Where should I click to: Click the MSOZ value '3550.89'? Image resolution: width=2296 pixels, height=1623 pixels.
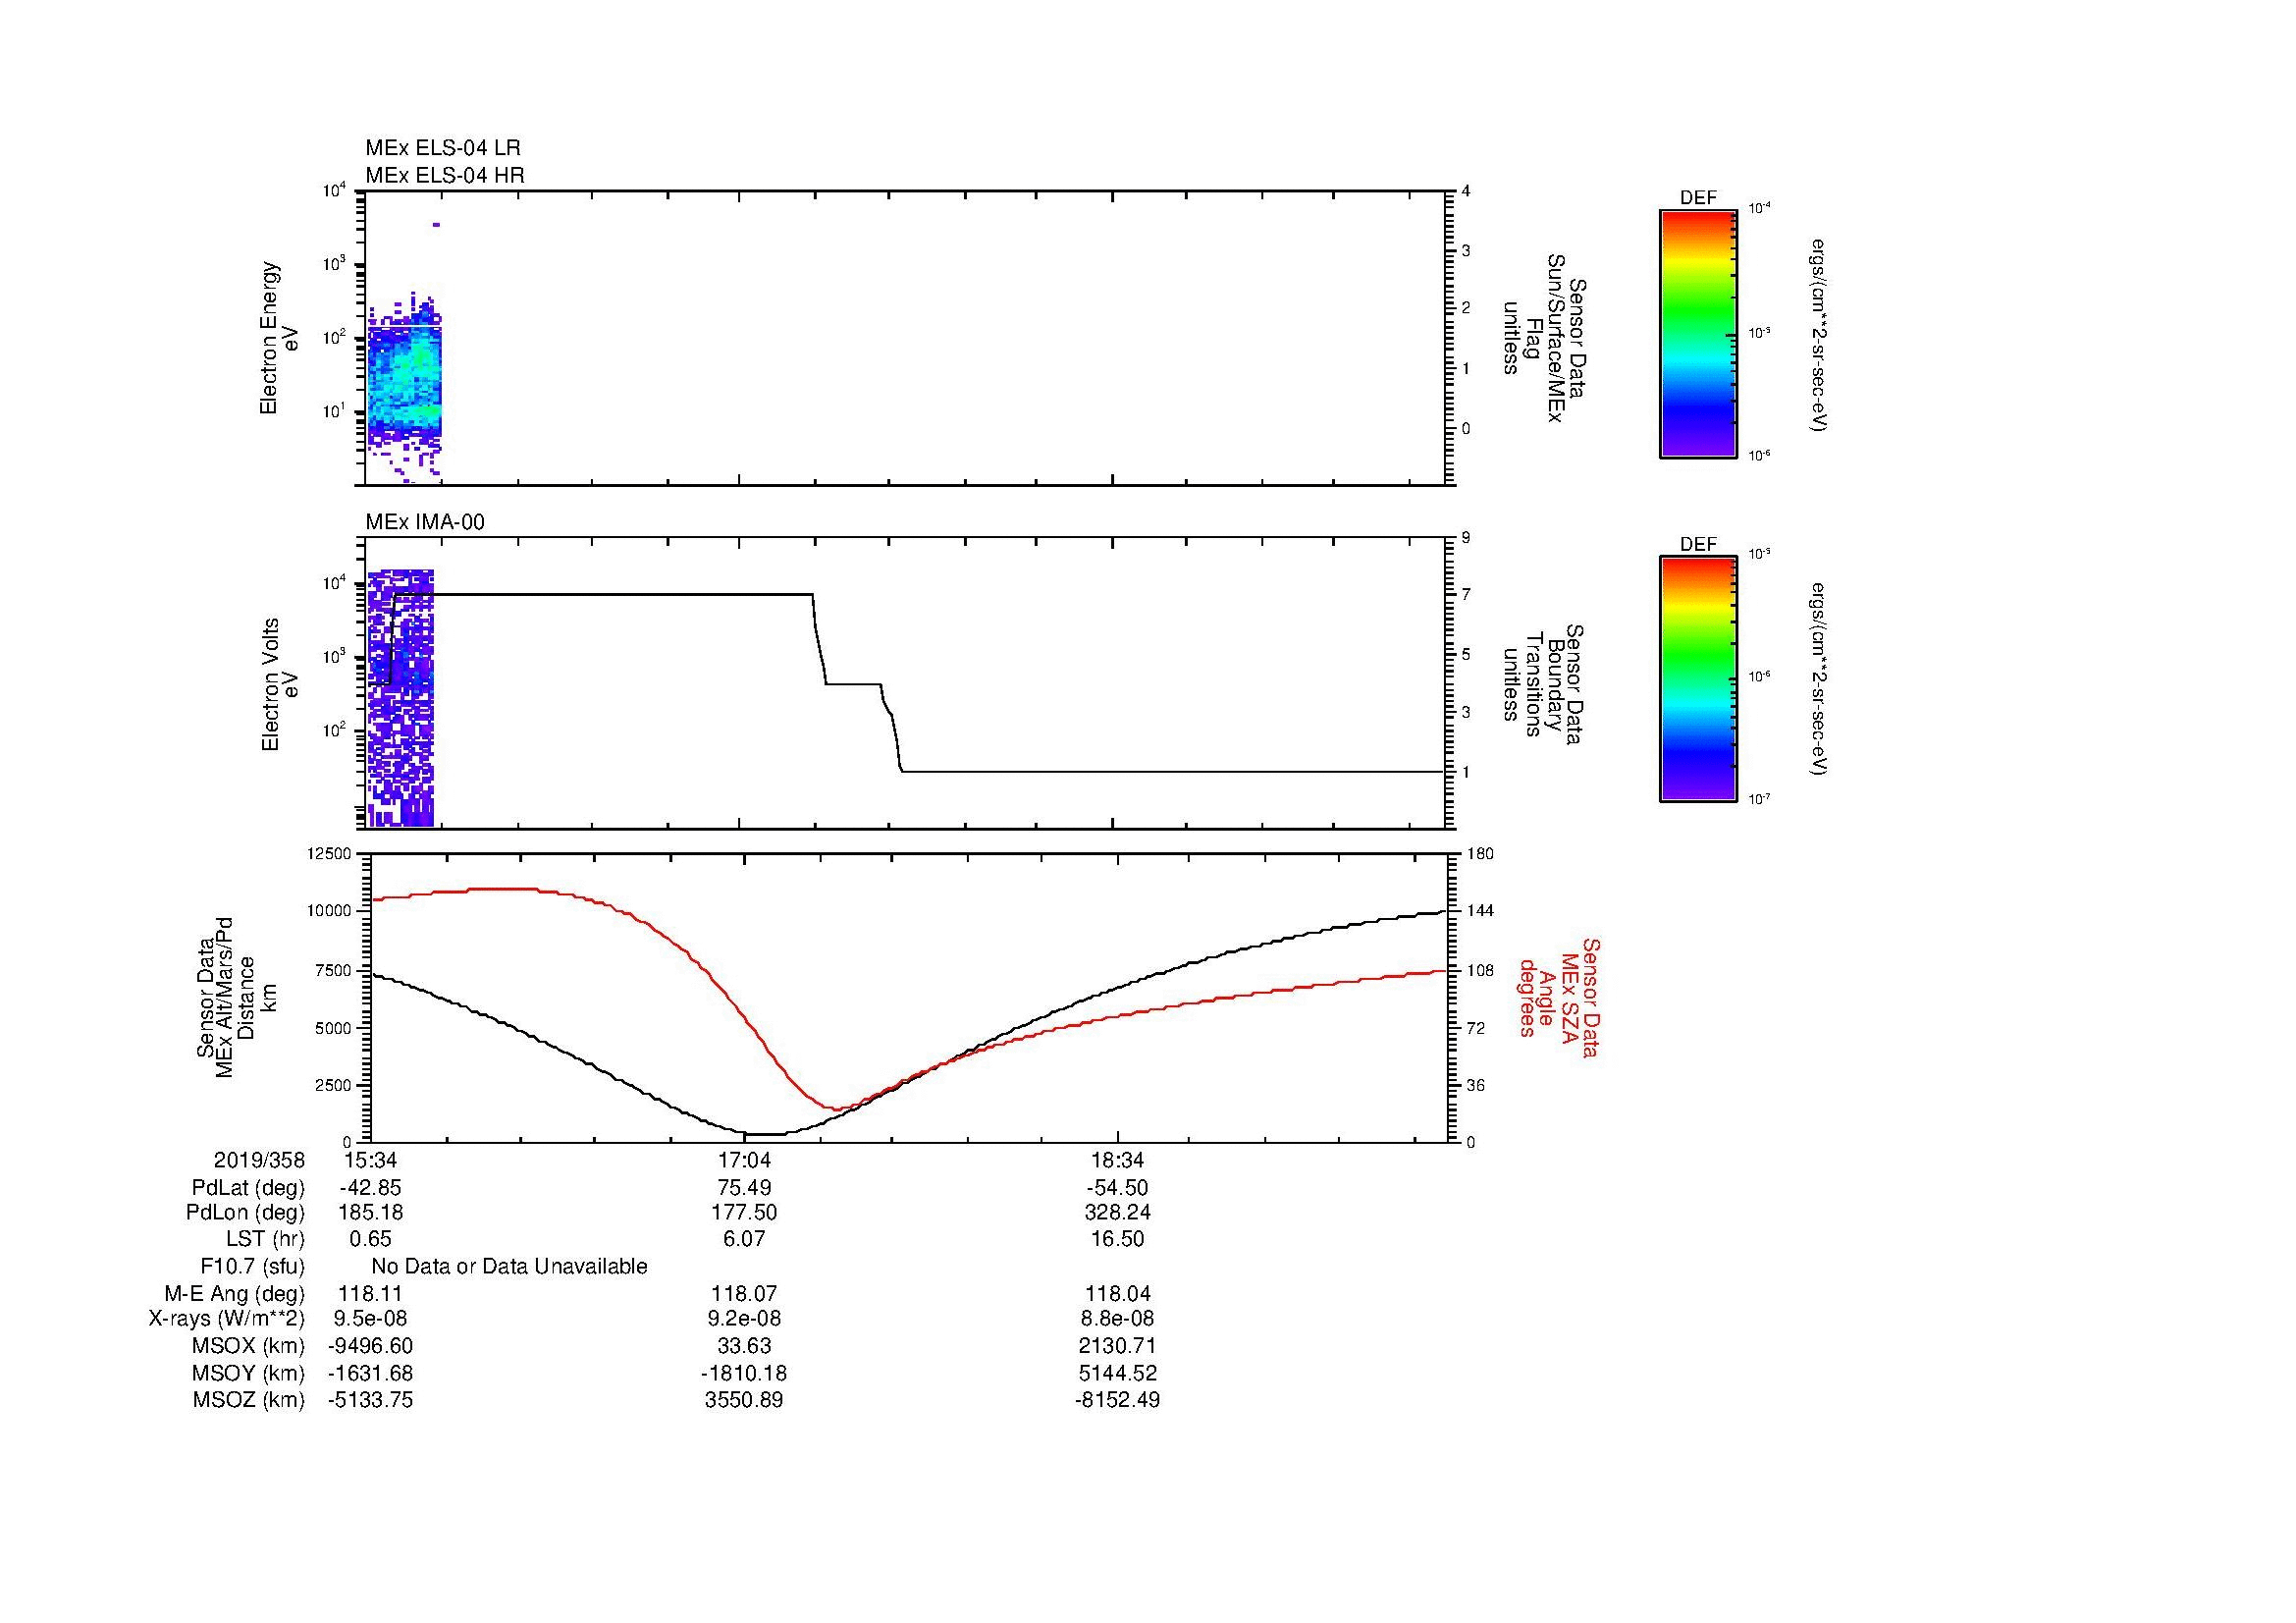pos(744,1400)
